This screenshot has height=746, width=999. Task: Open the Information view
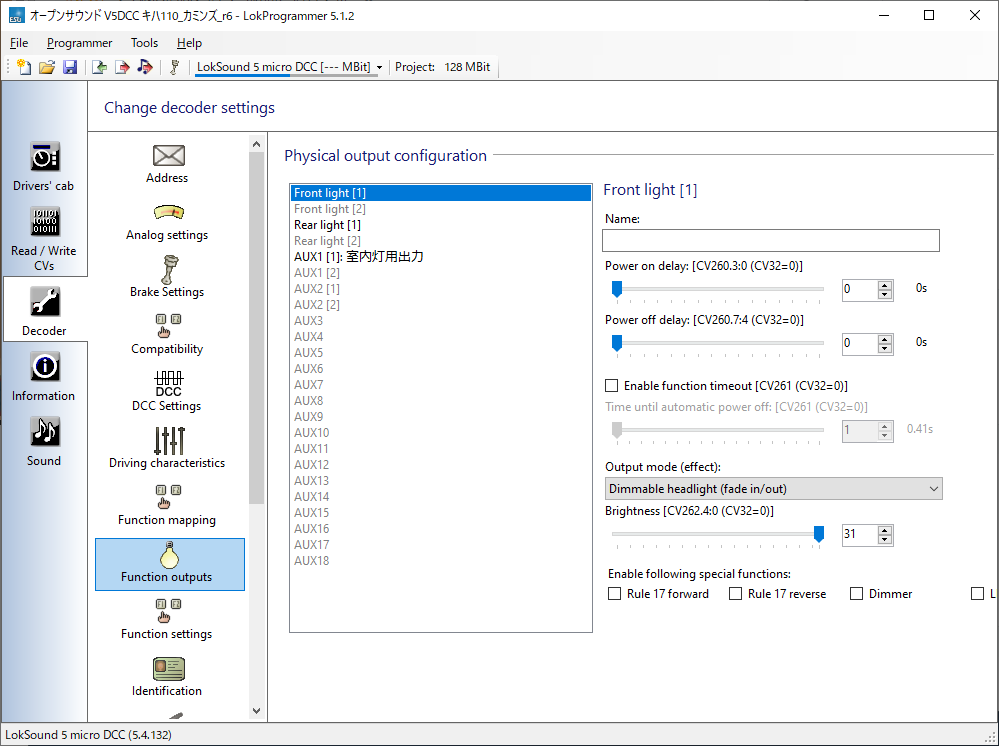point(44,377)
